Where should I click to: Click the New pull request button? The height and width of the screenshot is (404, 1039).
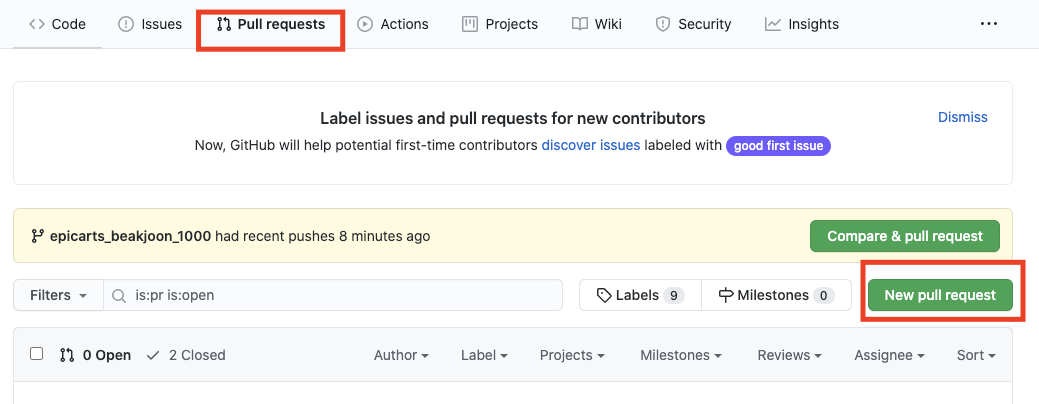tap(940, 295)
